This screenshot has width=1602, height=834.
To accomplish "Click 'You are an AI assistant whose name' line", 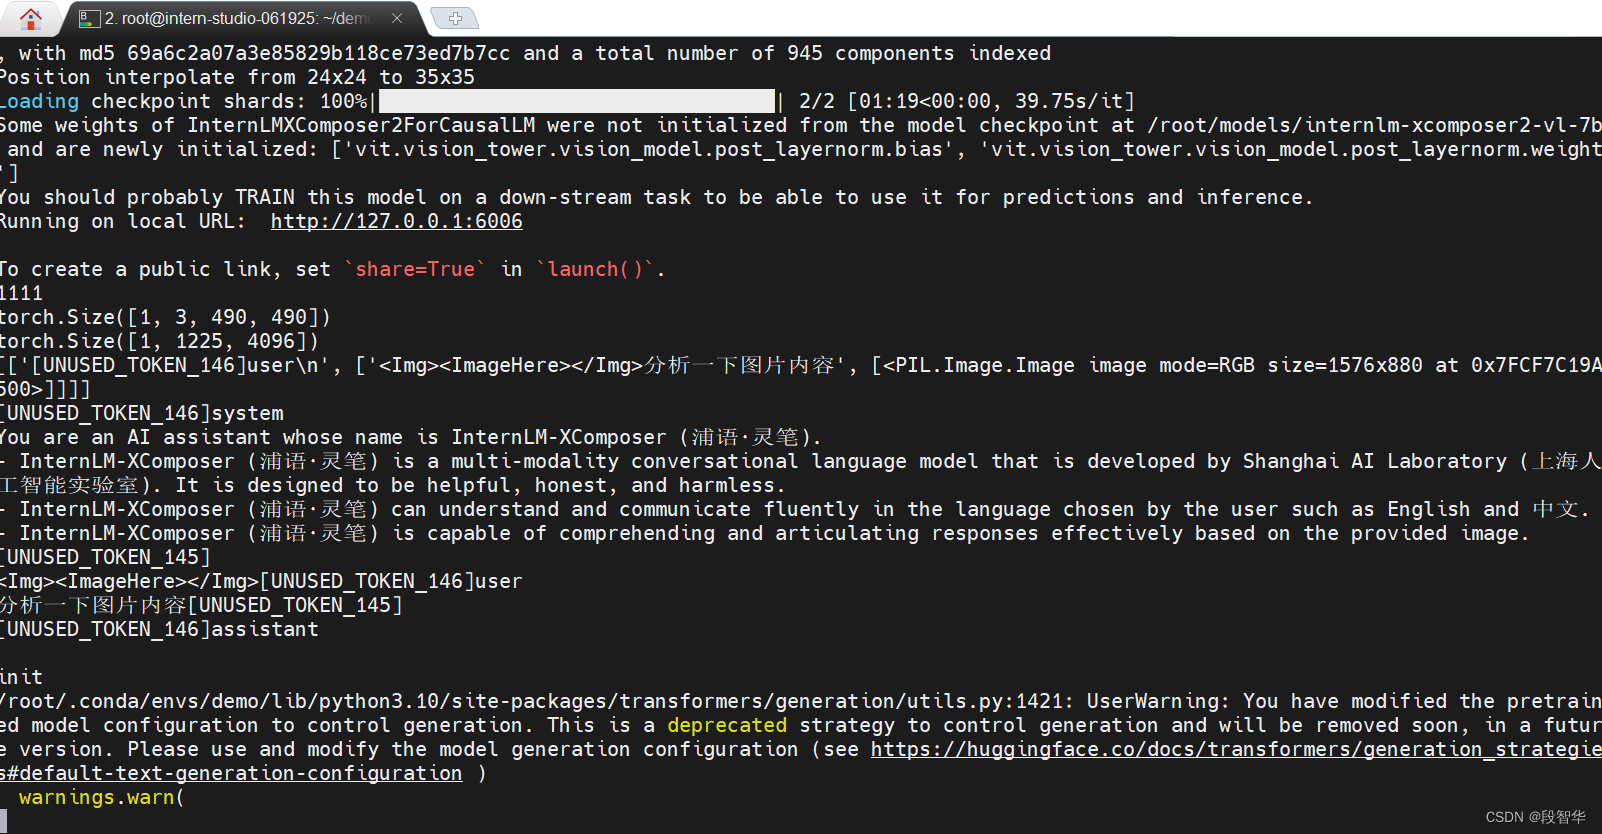I will tap(410, 437).
